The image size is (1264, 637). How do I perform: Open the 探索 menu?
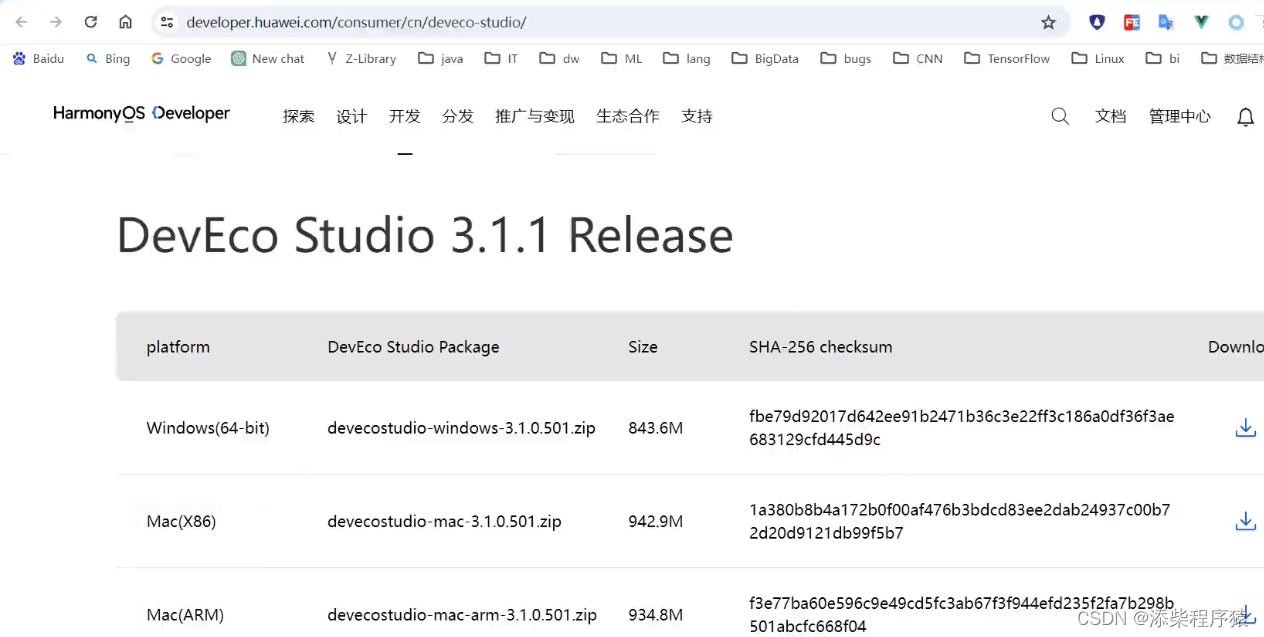click(x=298, y=116)
